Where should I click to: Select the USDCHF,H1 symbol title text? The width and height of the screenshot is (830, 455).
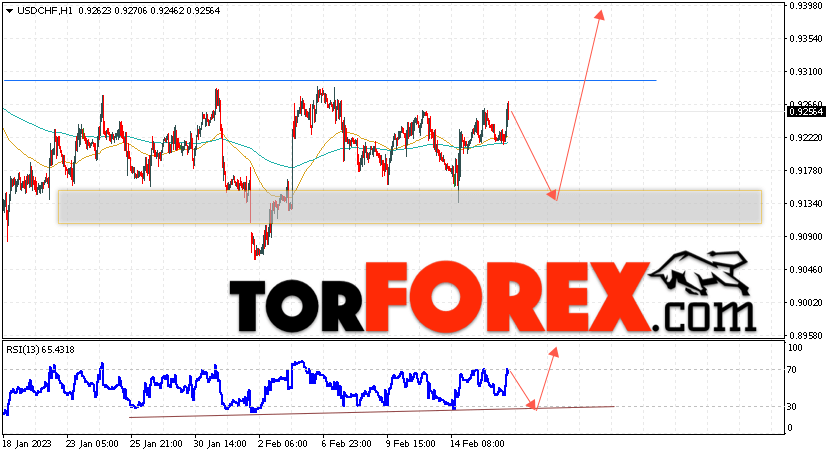coord(45,11)
